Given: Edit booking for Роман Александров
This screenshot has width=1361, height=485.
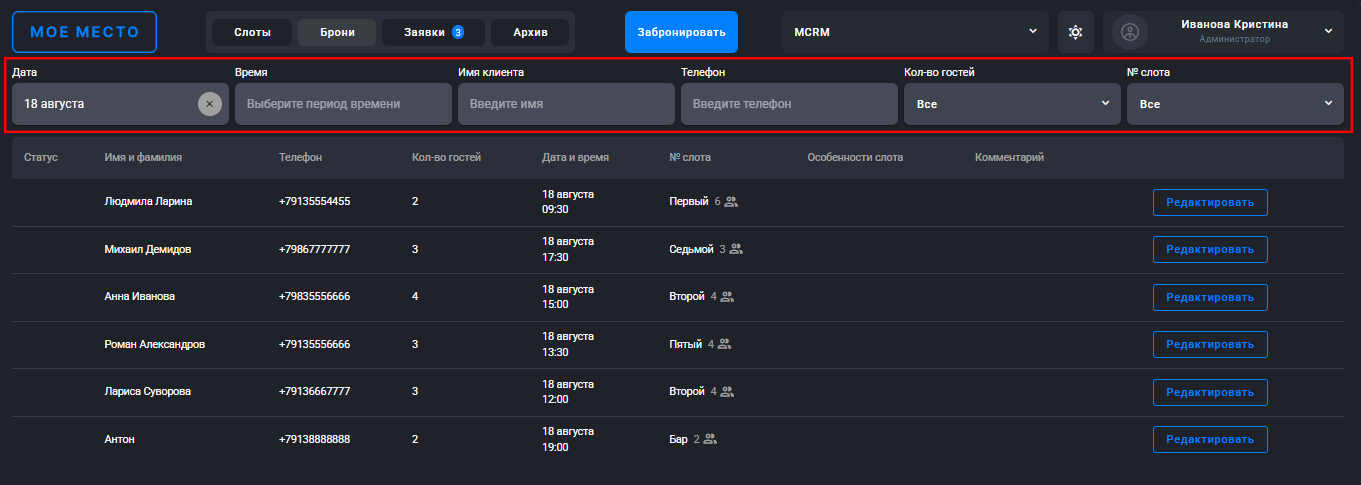Looking at the screenshot, I should (1210, 344).
